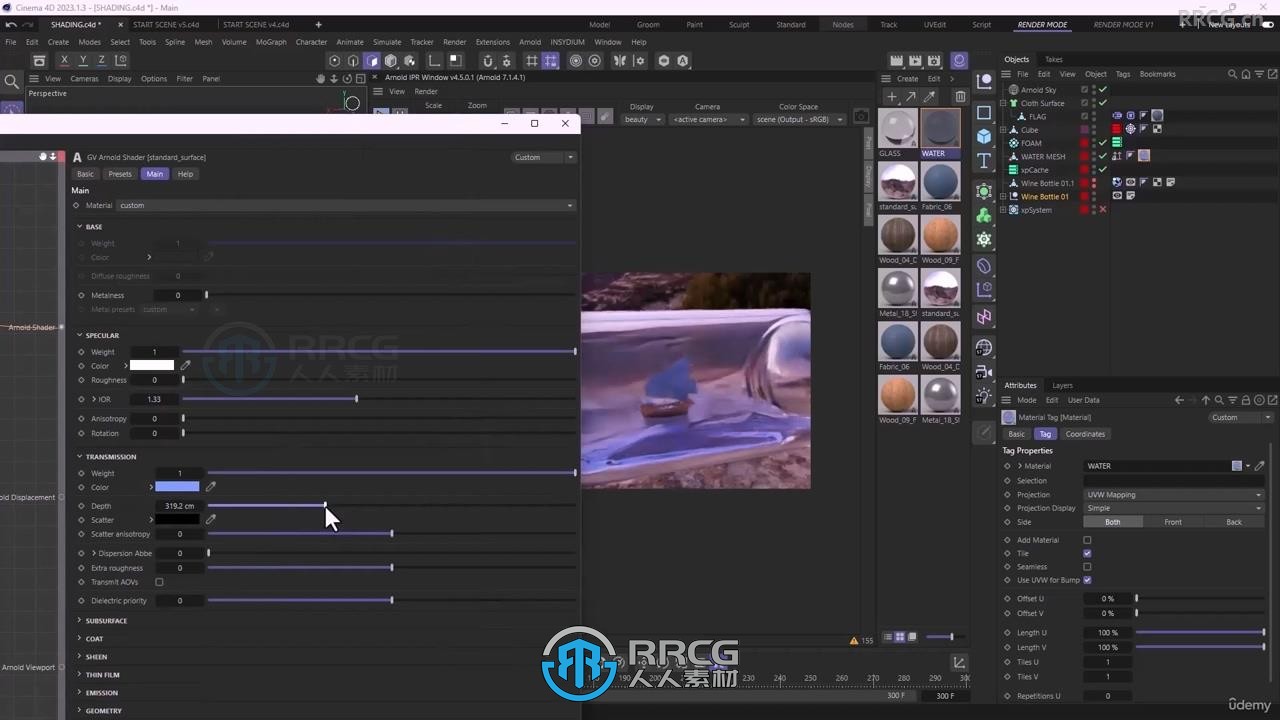
Task: Click the new material plus icon
Action: coord(892,97)
